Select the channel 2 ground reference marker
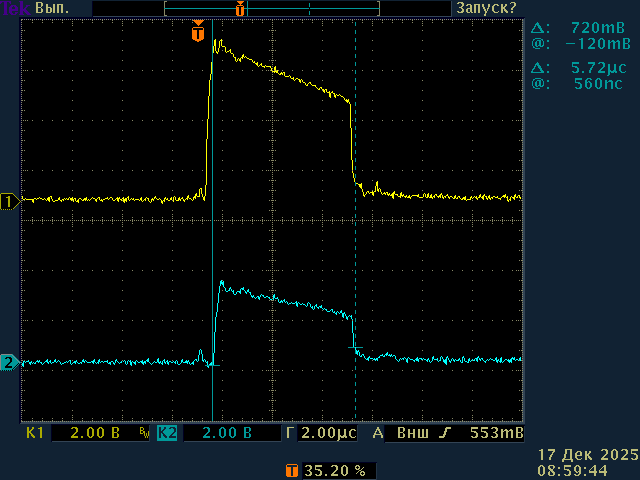The image size is (640, 480). click(10, 362)
